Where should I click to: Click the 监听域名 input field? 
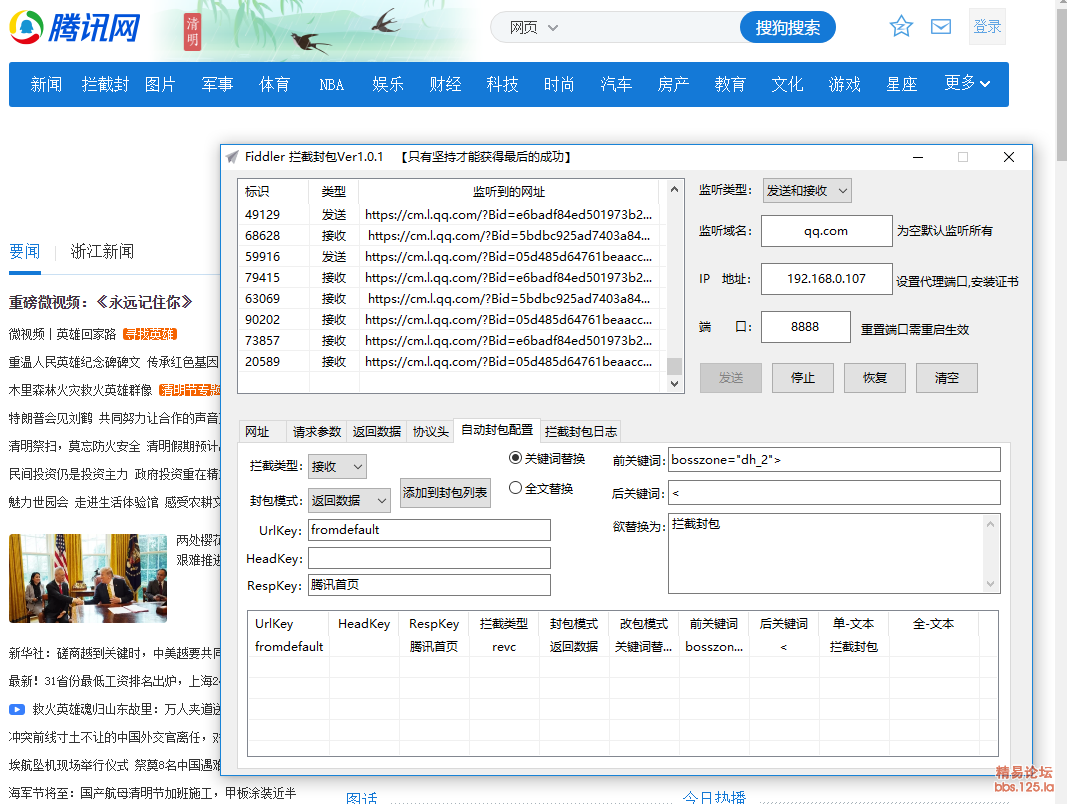coord(826,231)
